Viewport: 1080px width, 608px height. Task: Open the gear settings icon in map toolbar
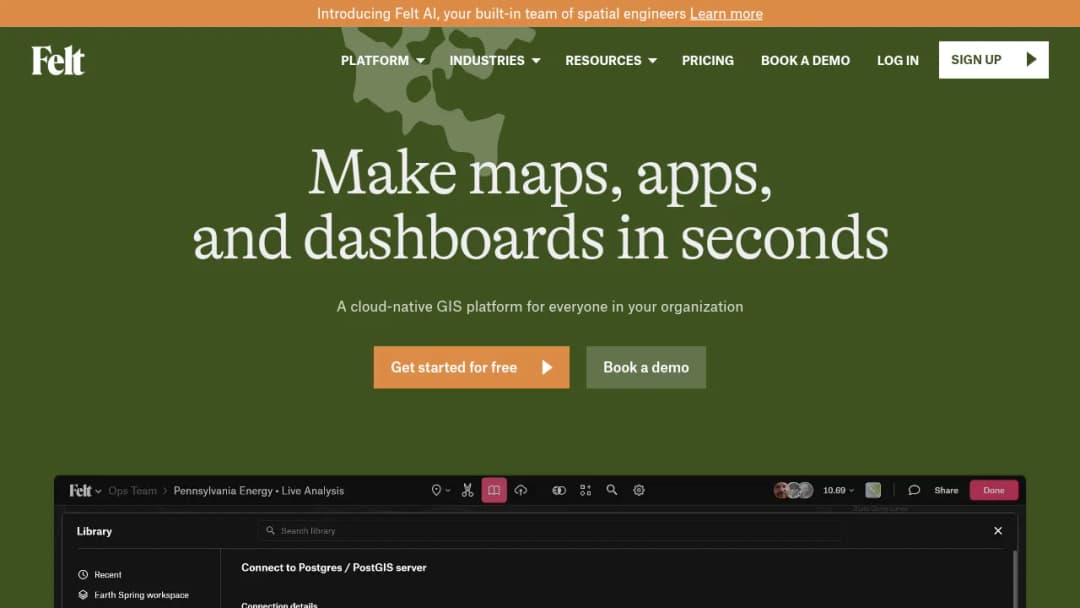pos(639,490)
